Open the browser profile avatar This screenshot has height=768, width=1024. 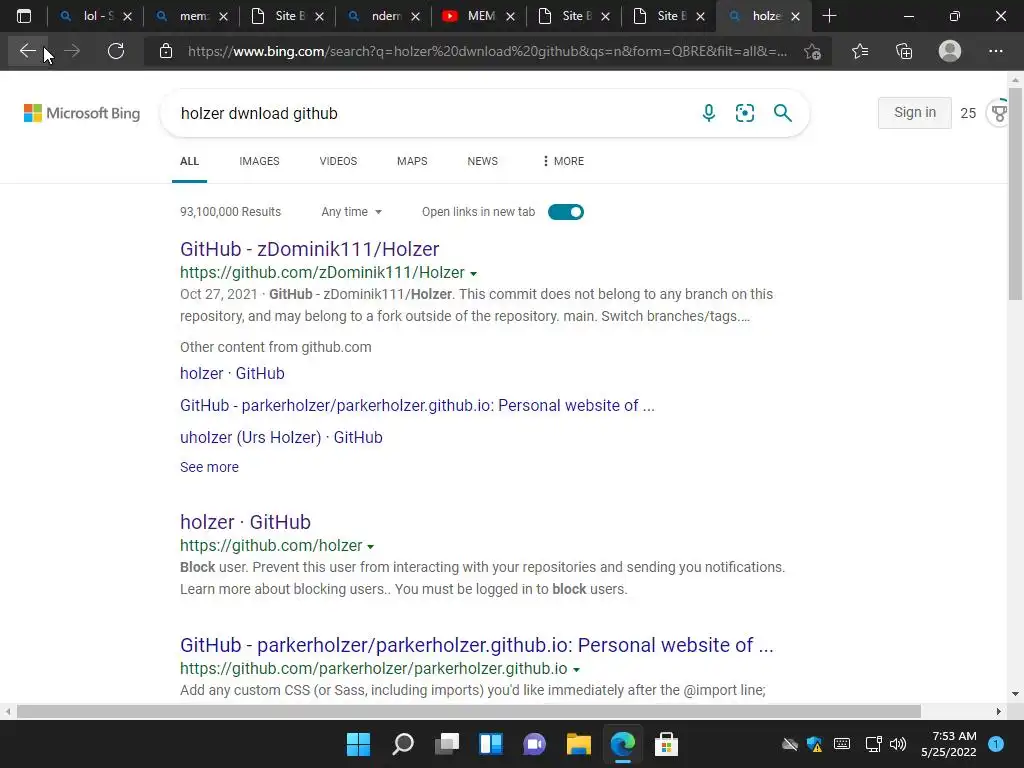click(x=950, y=51)
